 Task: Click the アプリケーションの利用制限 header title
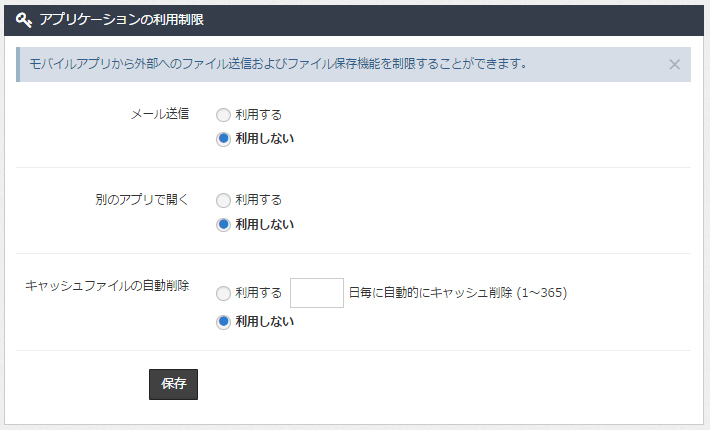(x=121, y=20)
